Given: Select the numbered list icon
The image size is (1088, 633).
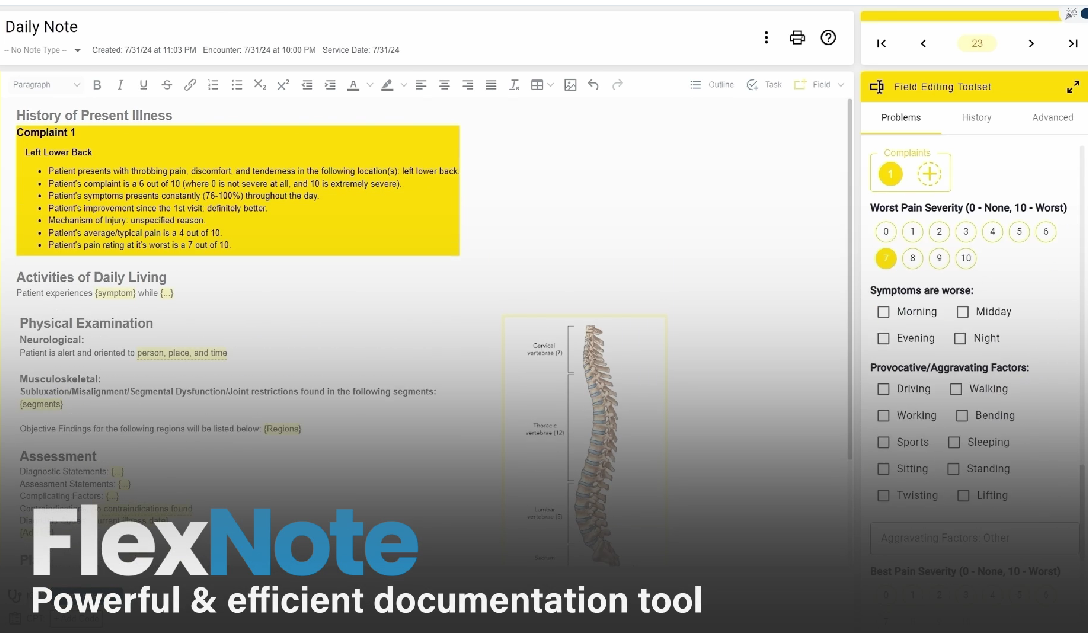Looking at the screenshot, I should pos(211,85).
